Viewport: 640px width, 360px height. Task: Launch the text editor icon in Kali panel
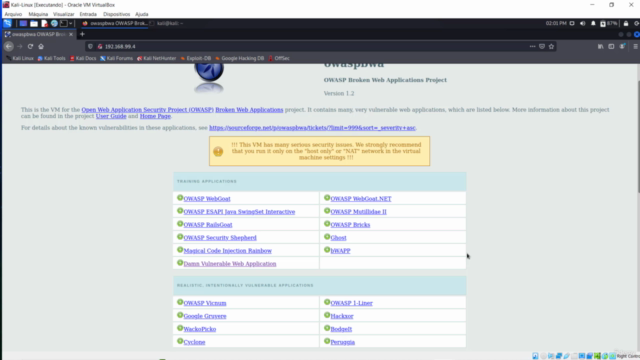pyautogui.click(x=44, y=24)
